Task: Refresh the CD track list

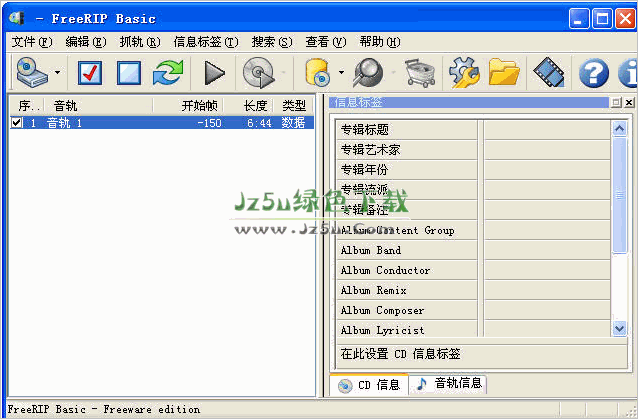Action: pyautogui.click(x=168, y=73)
